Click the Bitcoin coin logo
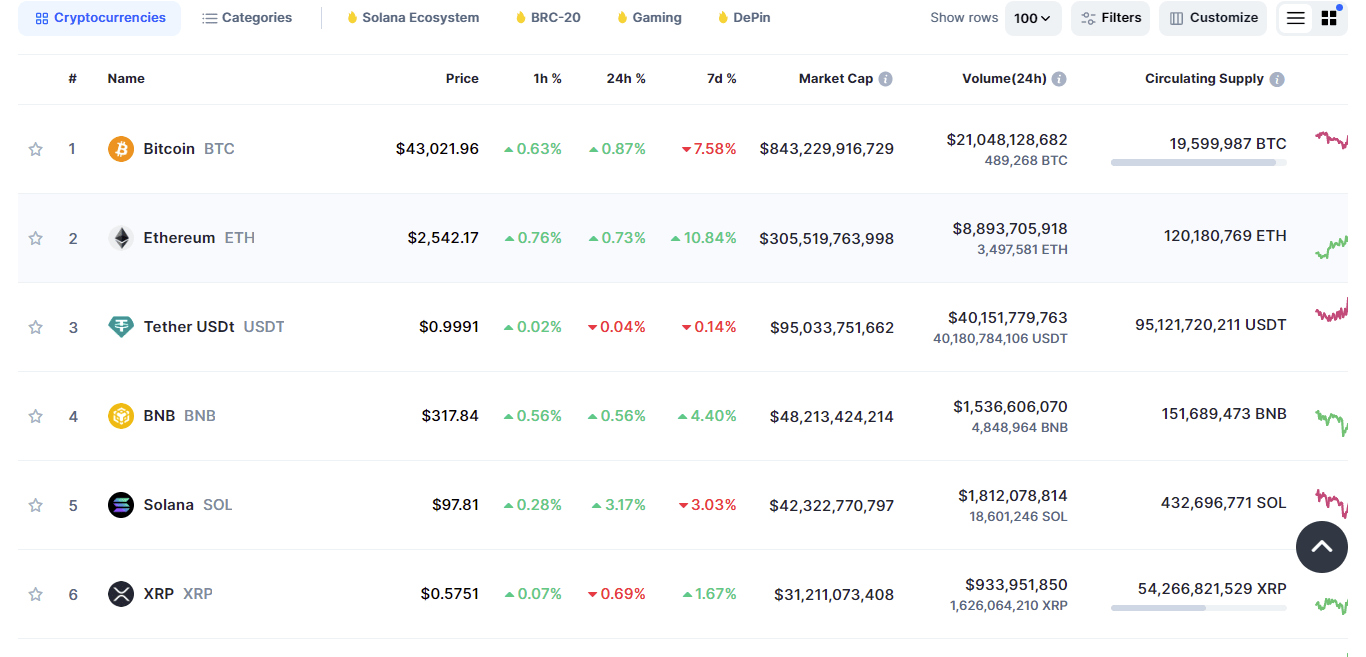Screen dimensions: 1366x657 tap(121, 149)
